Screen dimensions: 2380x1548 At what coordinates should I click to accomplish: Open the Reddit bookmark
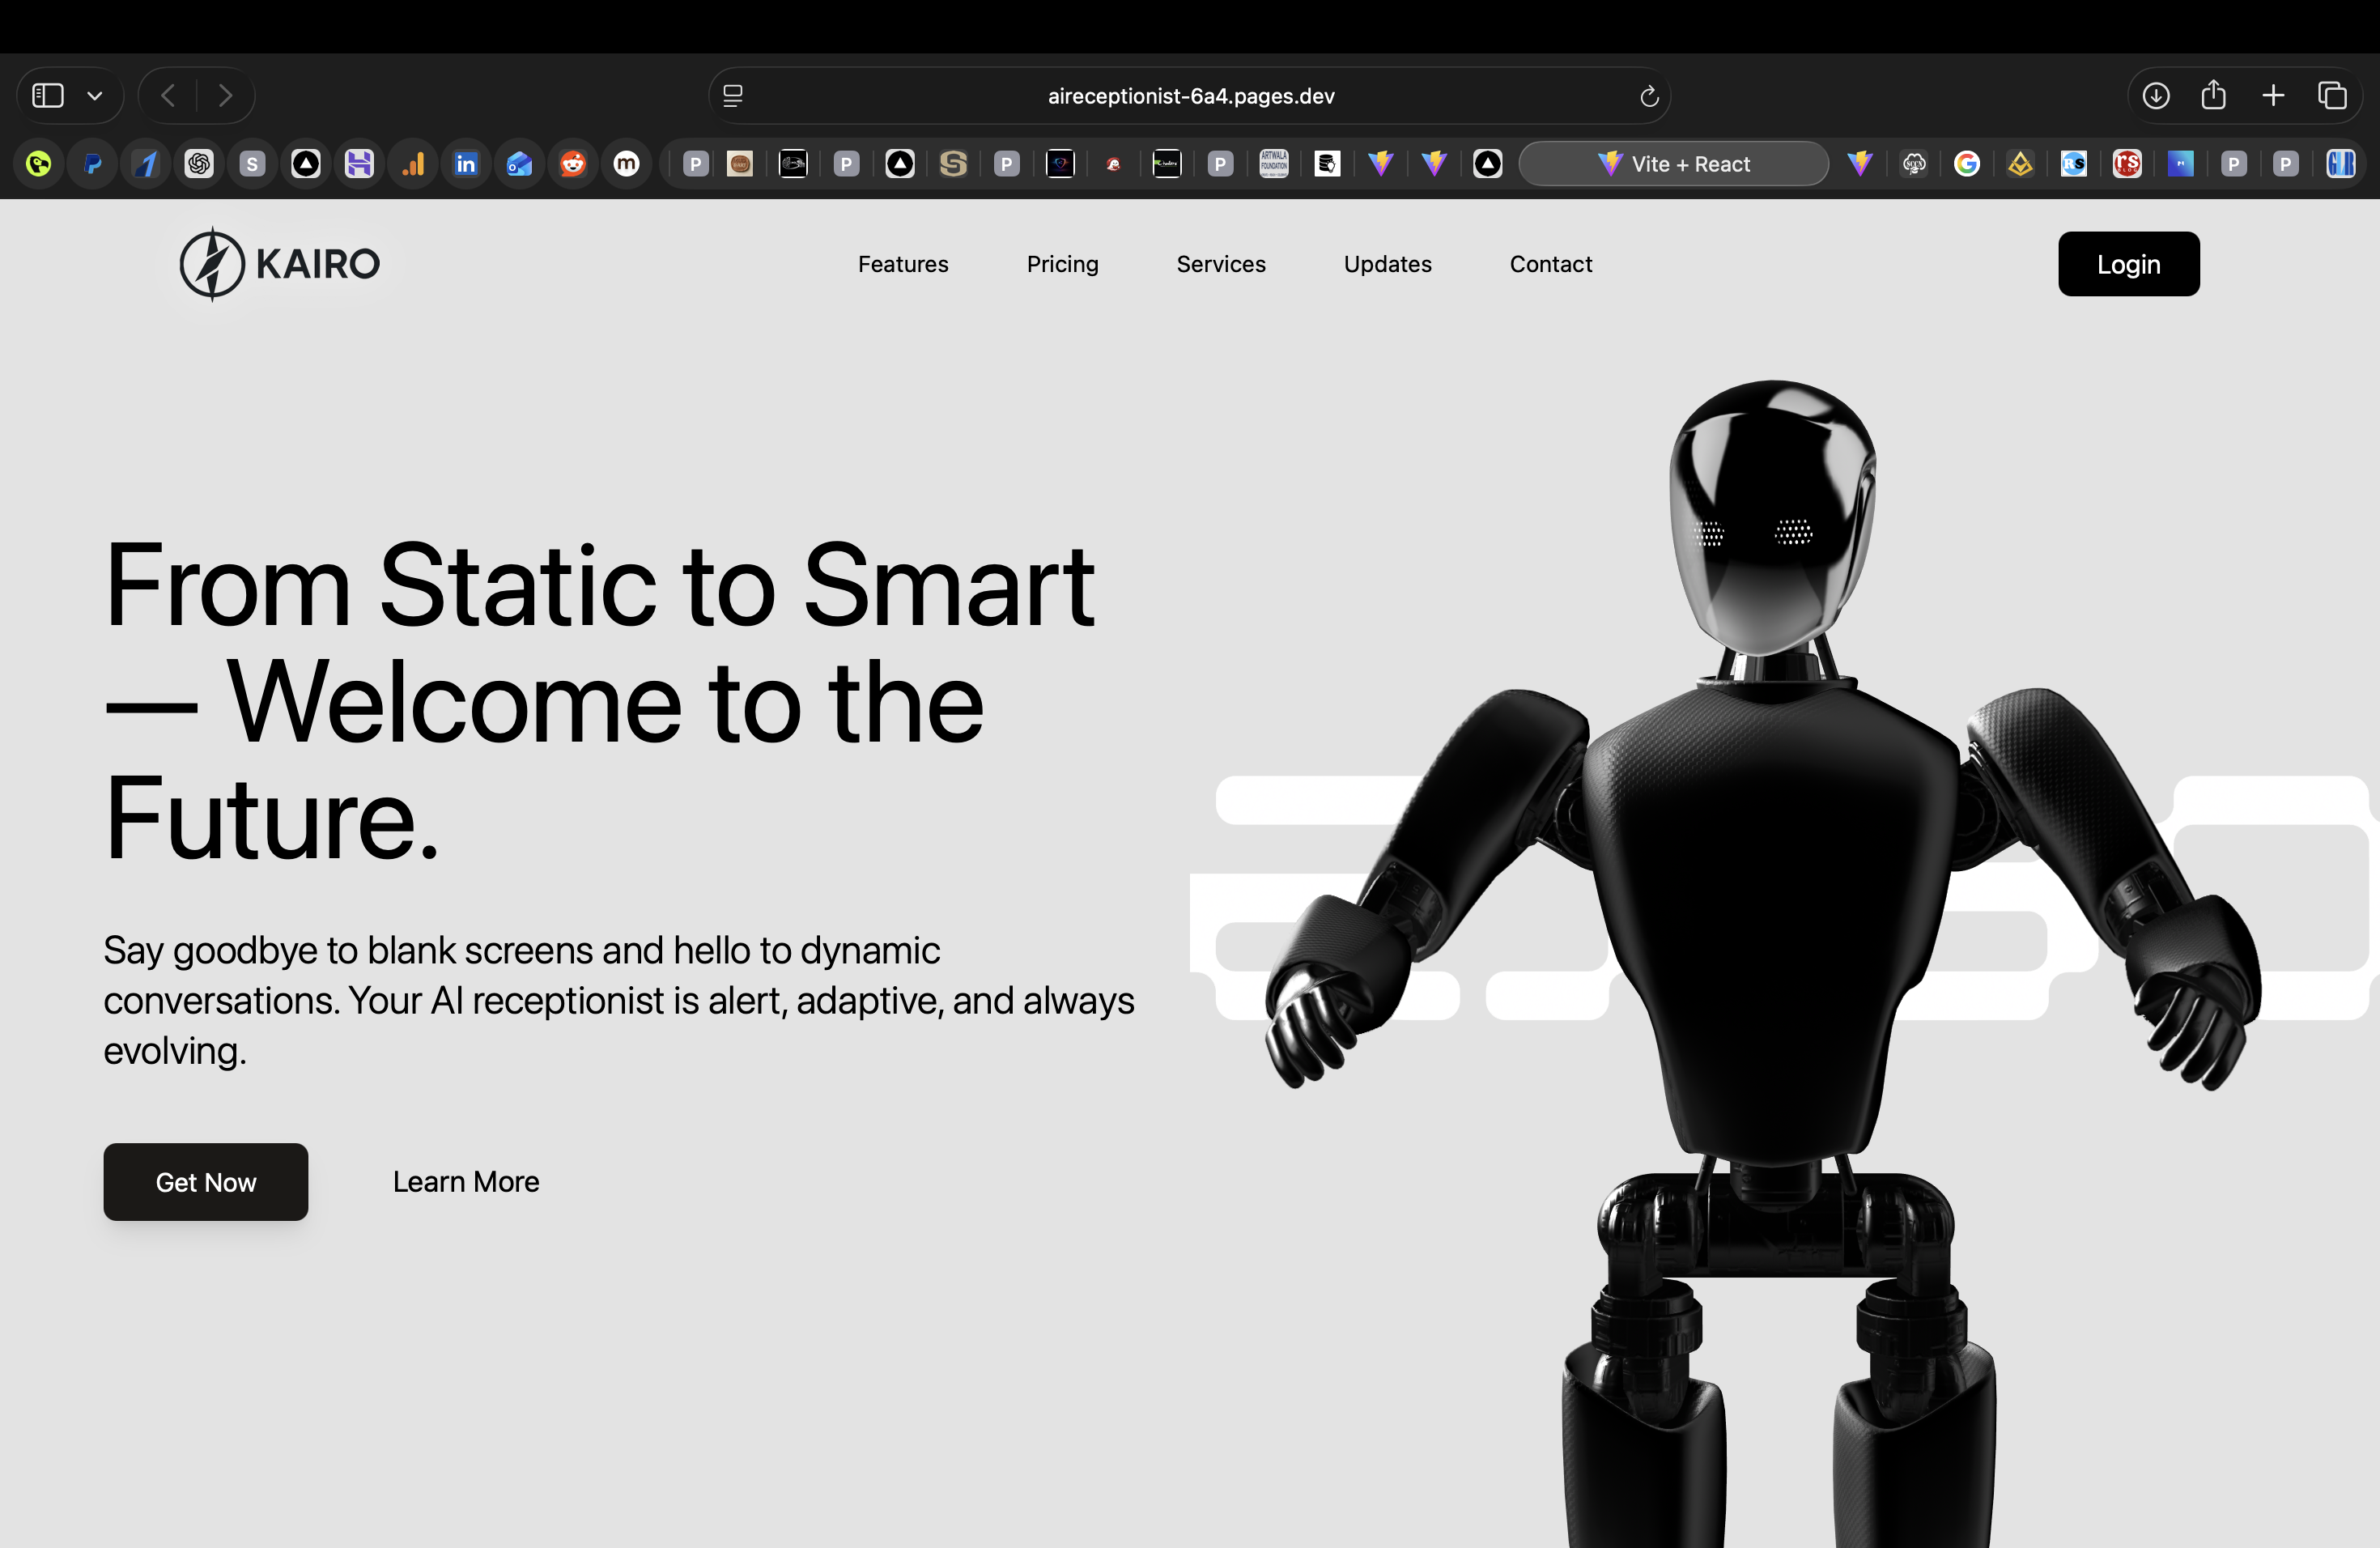573,163
